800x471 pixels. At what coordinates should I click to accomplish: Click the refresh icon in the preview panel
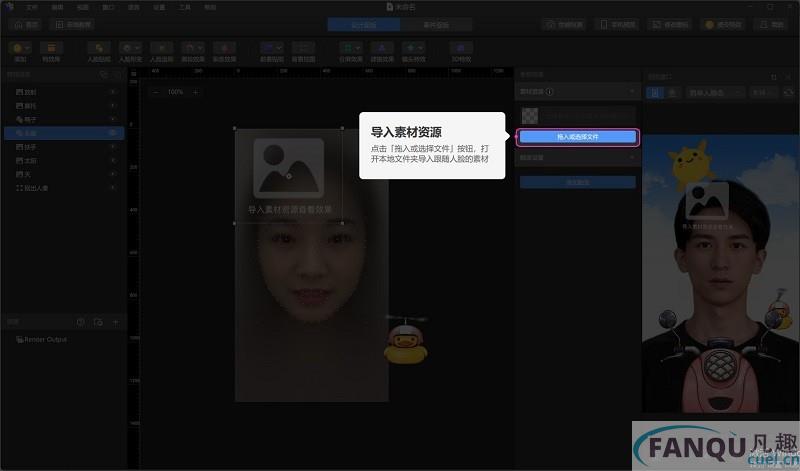pos(789,92)
